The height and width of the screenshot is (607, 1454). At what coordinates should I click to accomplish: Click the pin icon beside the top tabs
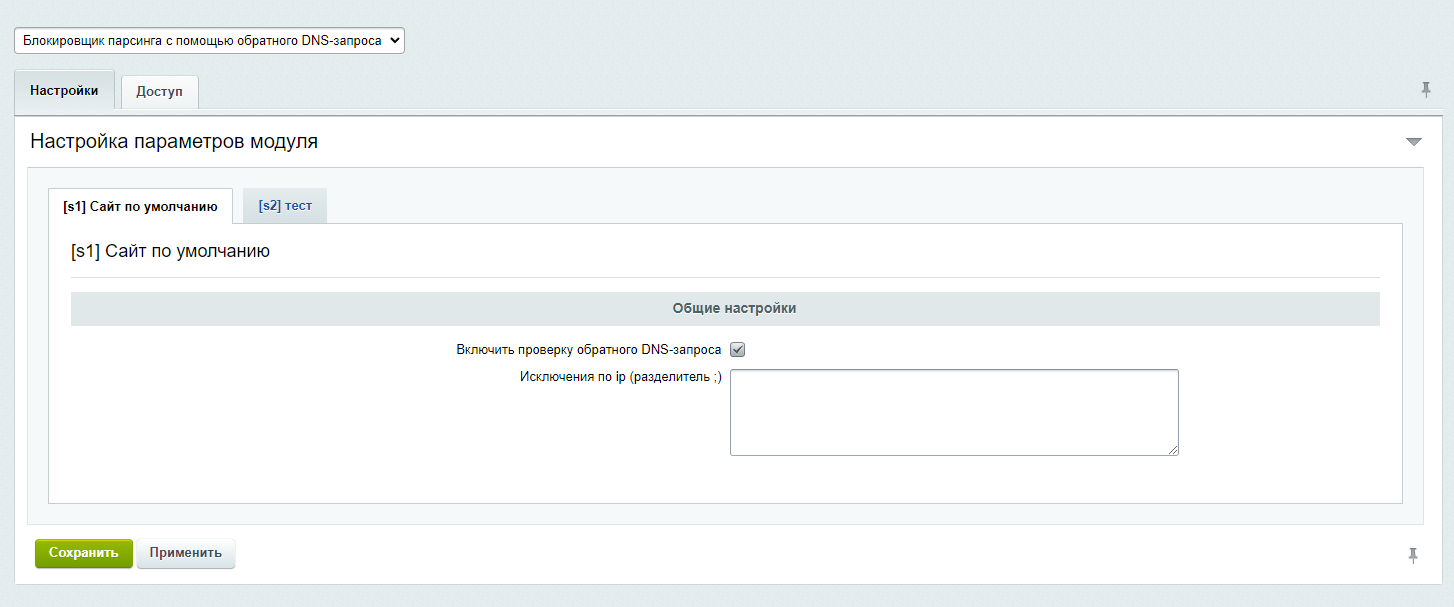(1426, 90)
